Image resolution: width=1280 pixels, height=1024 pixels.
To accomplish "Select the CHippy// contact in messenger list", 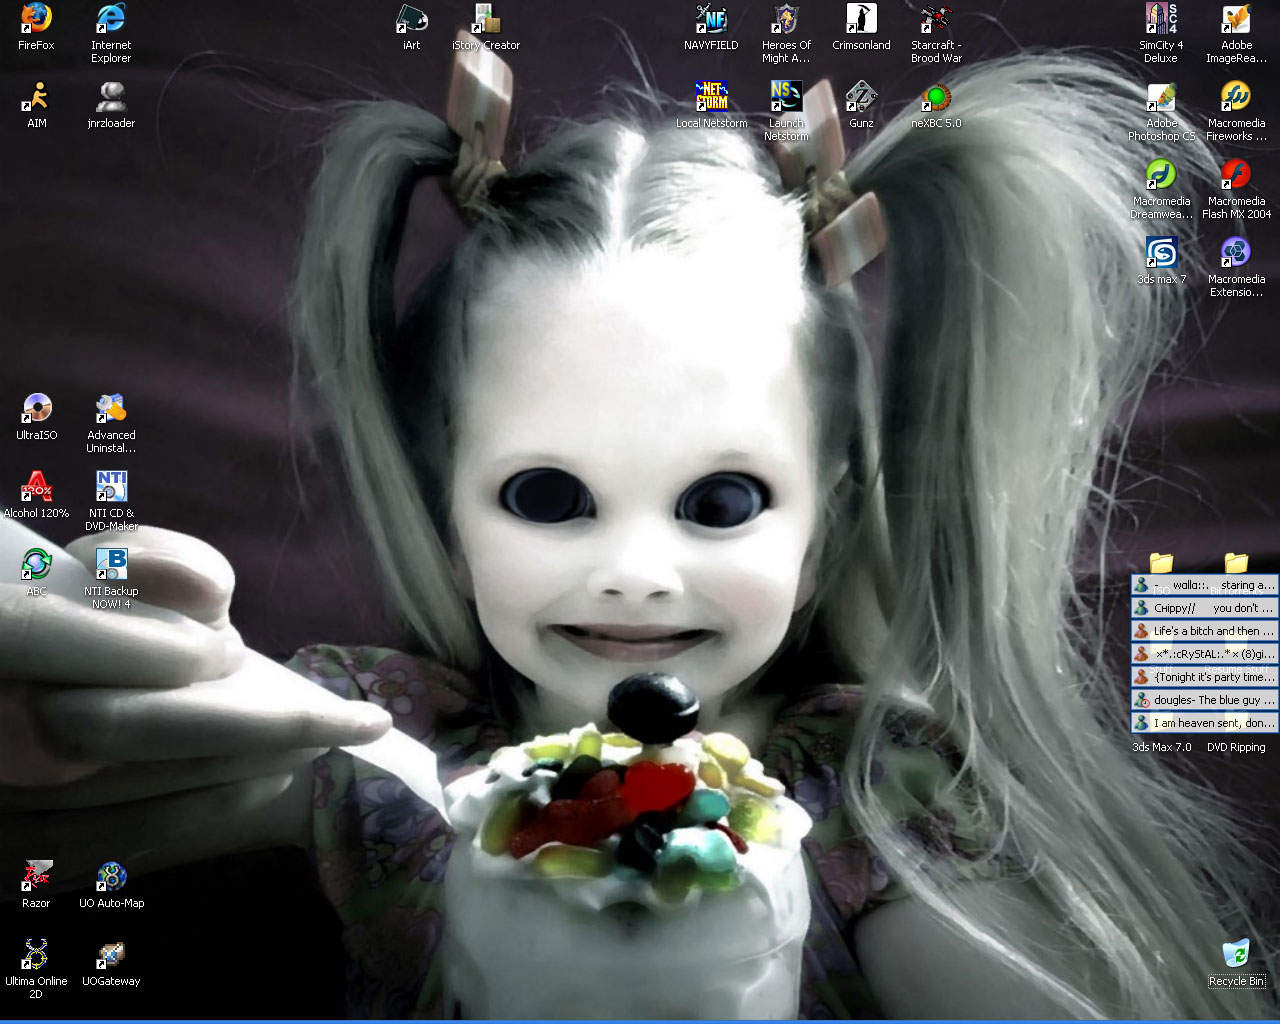I will point(1205,608).
